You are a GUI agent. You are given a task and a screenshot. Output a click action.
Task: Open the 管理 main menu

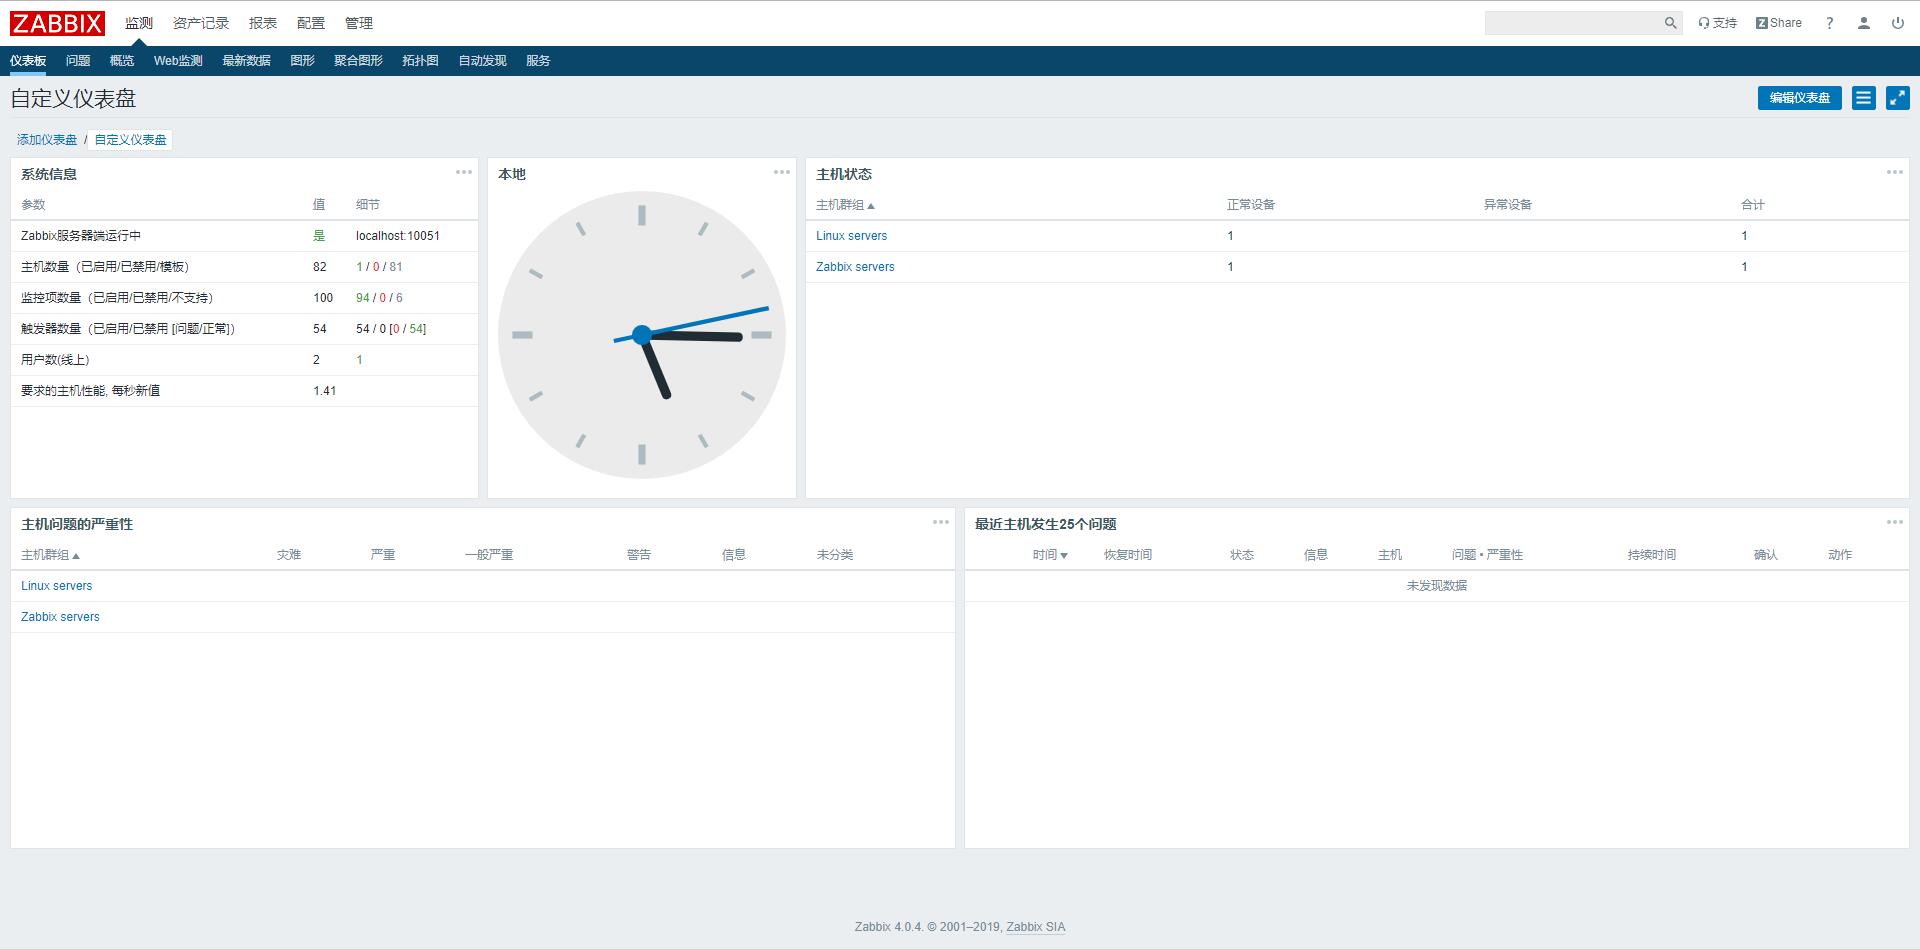[359, 23]
